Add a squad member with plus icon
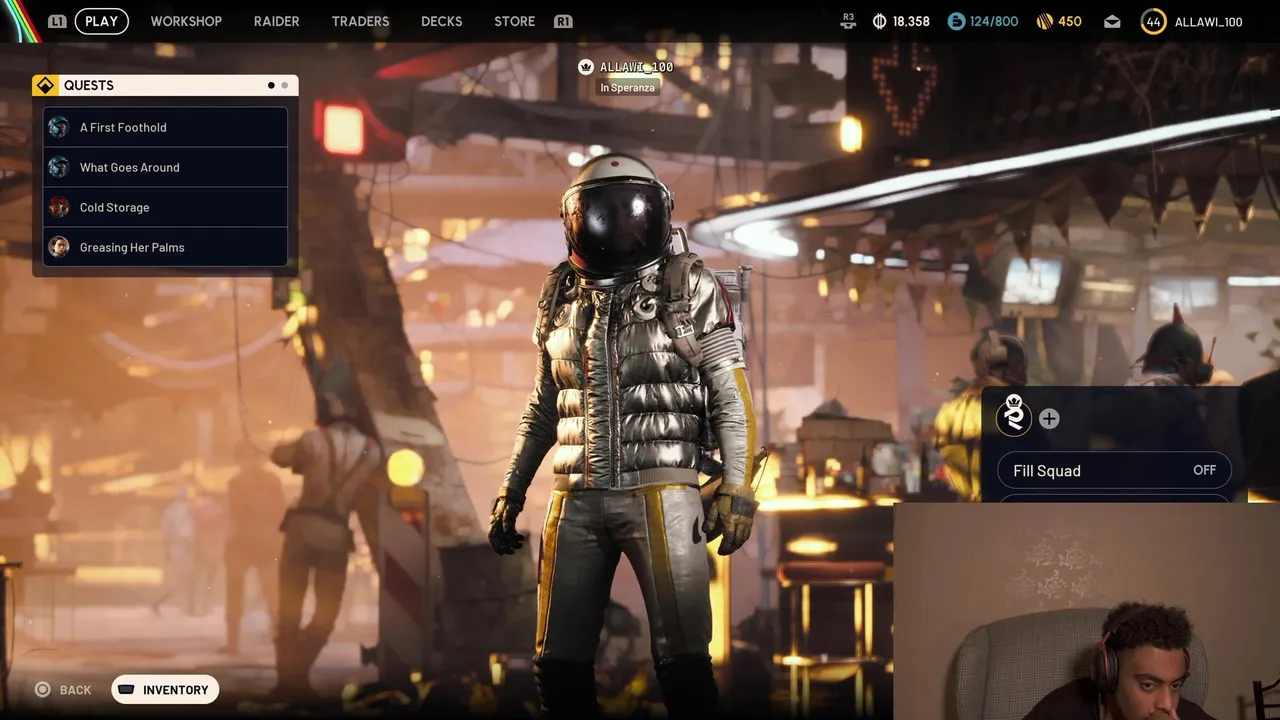1280x720 pixels. (x=1049, y=419)
